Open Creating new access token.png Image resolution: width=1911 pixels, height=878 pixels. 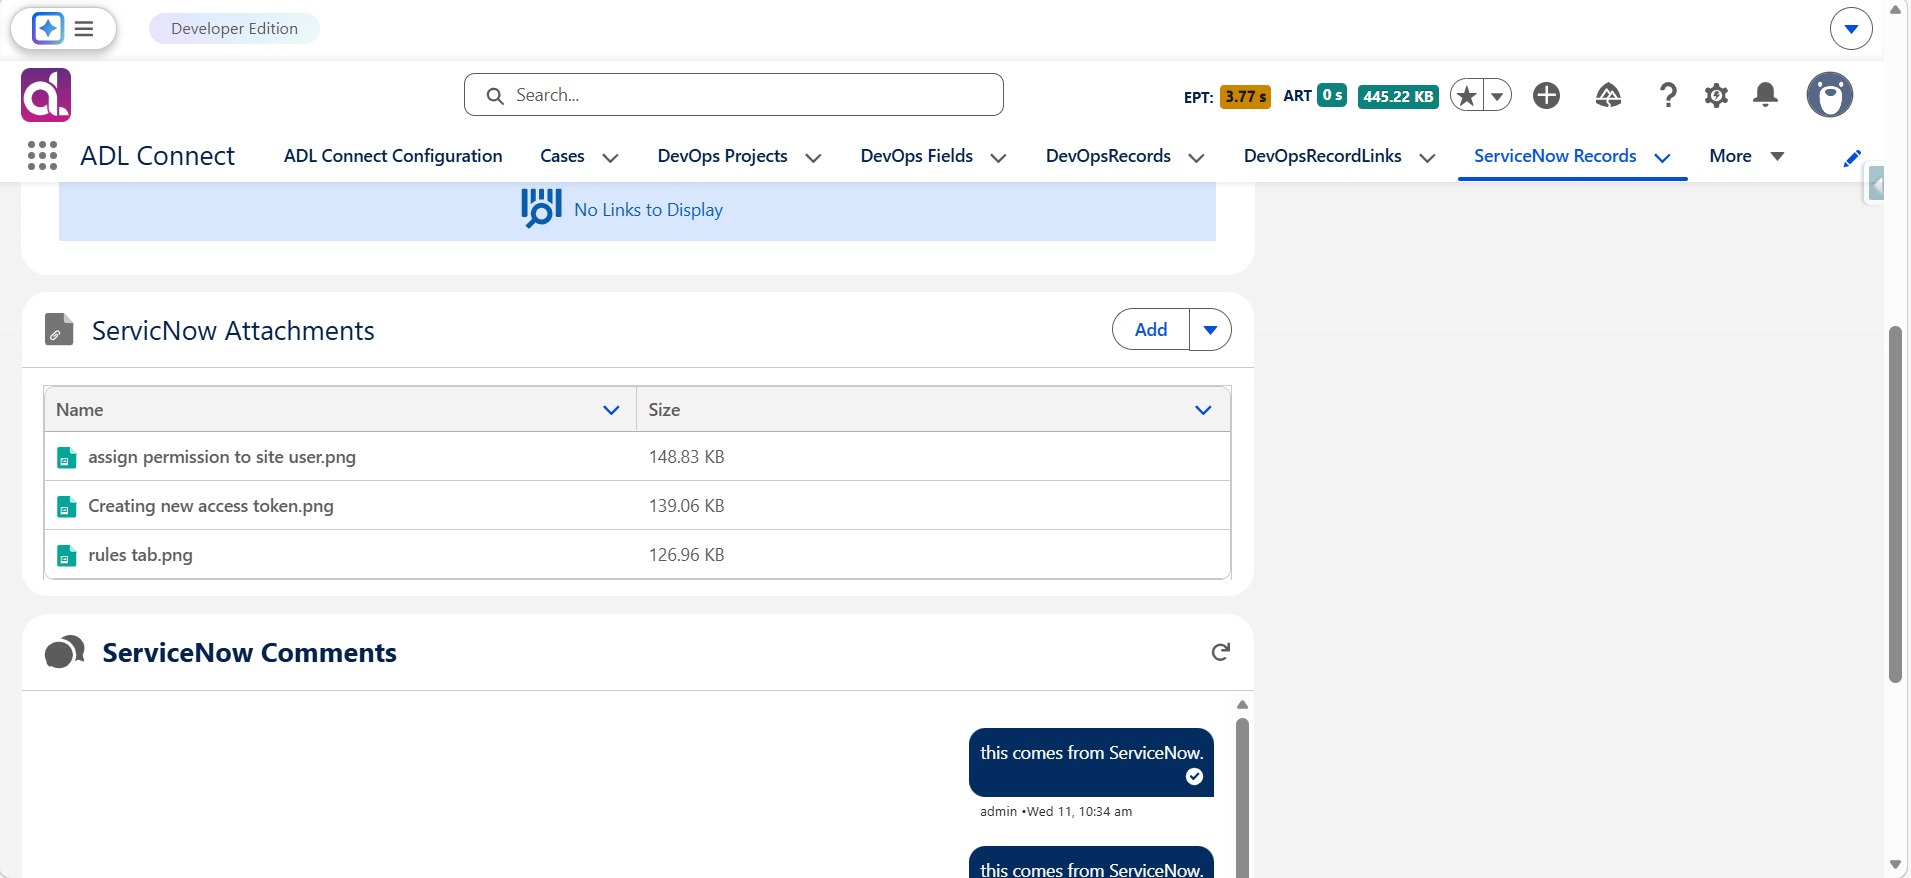click(211, 506)
